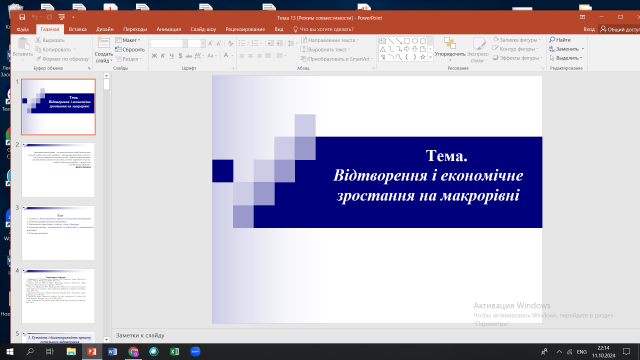Toggle bold Ж formatting
The image size is (640, 360).
pyautogui.click(x=154, y=56)
